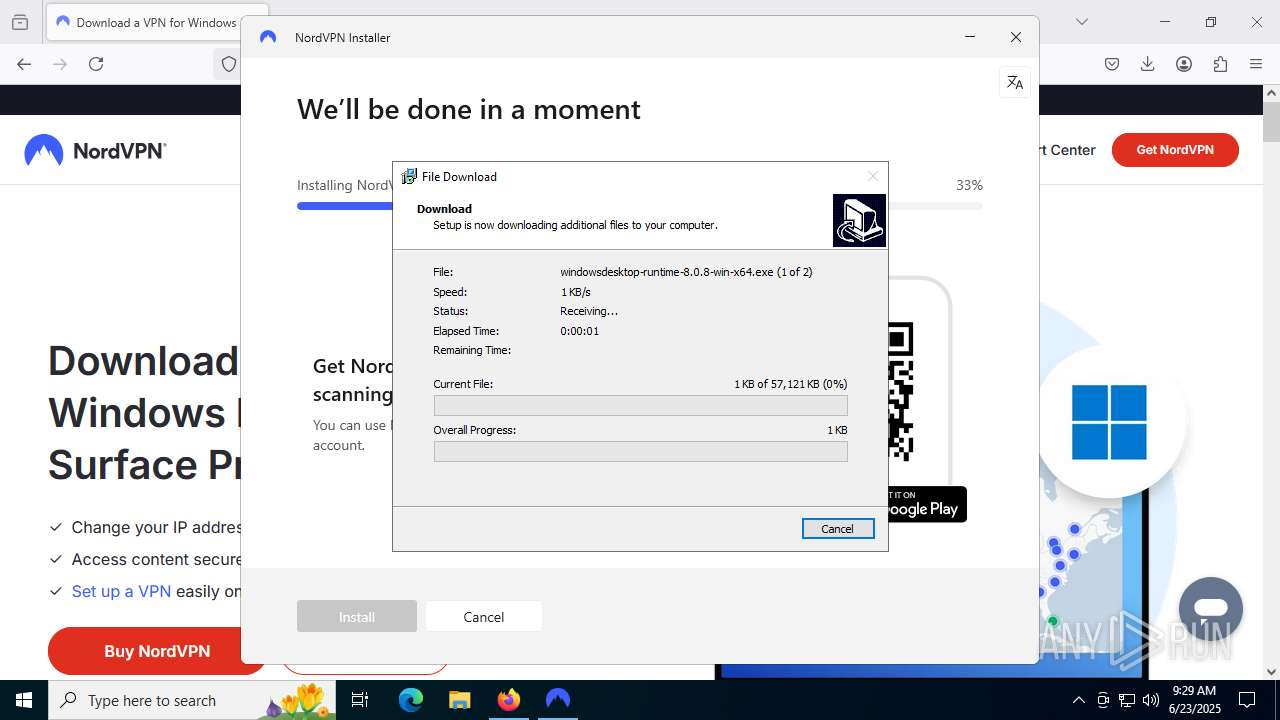
Task: Click the NordVPN installer progress bar
Action: coord(640,206)
